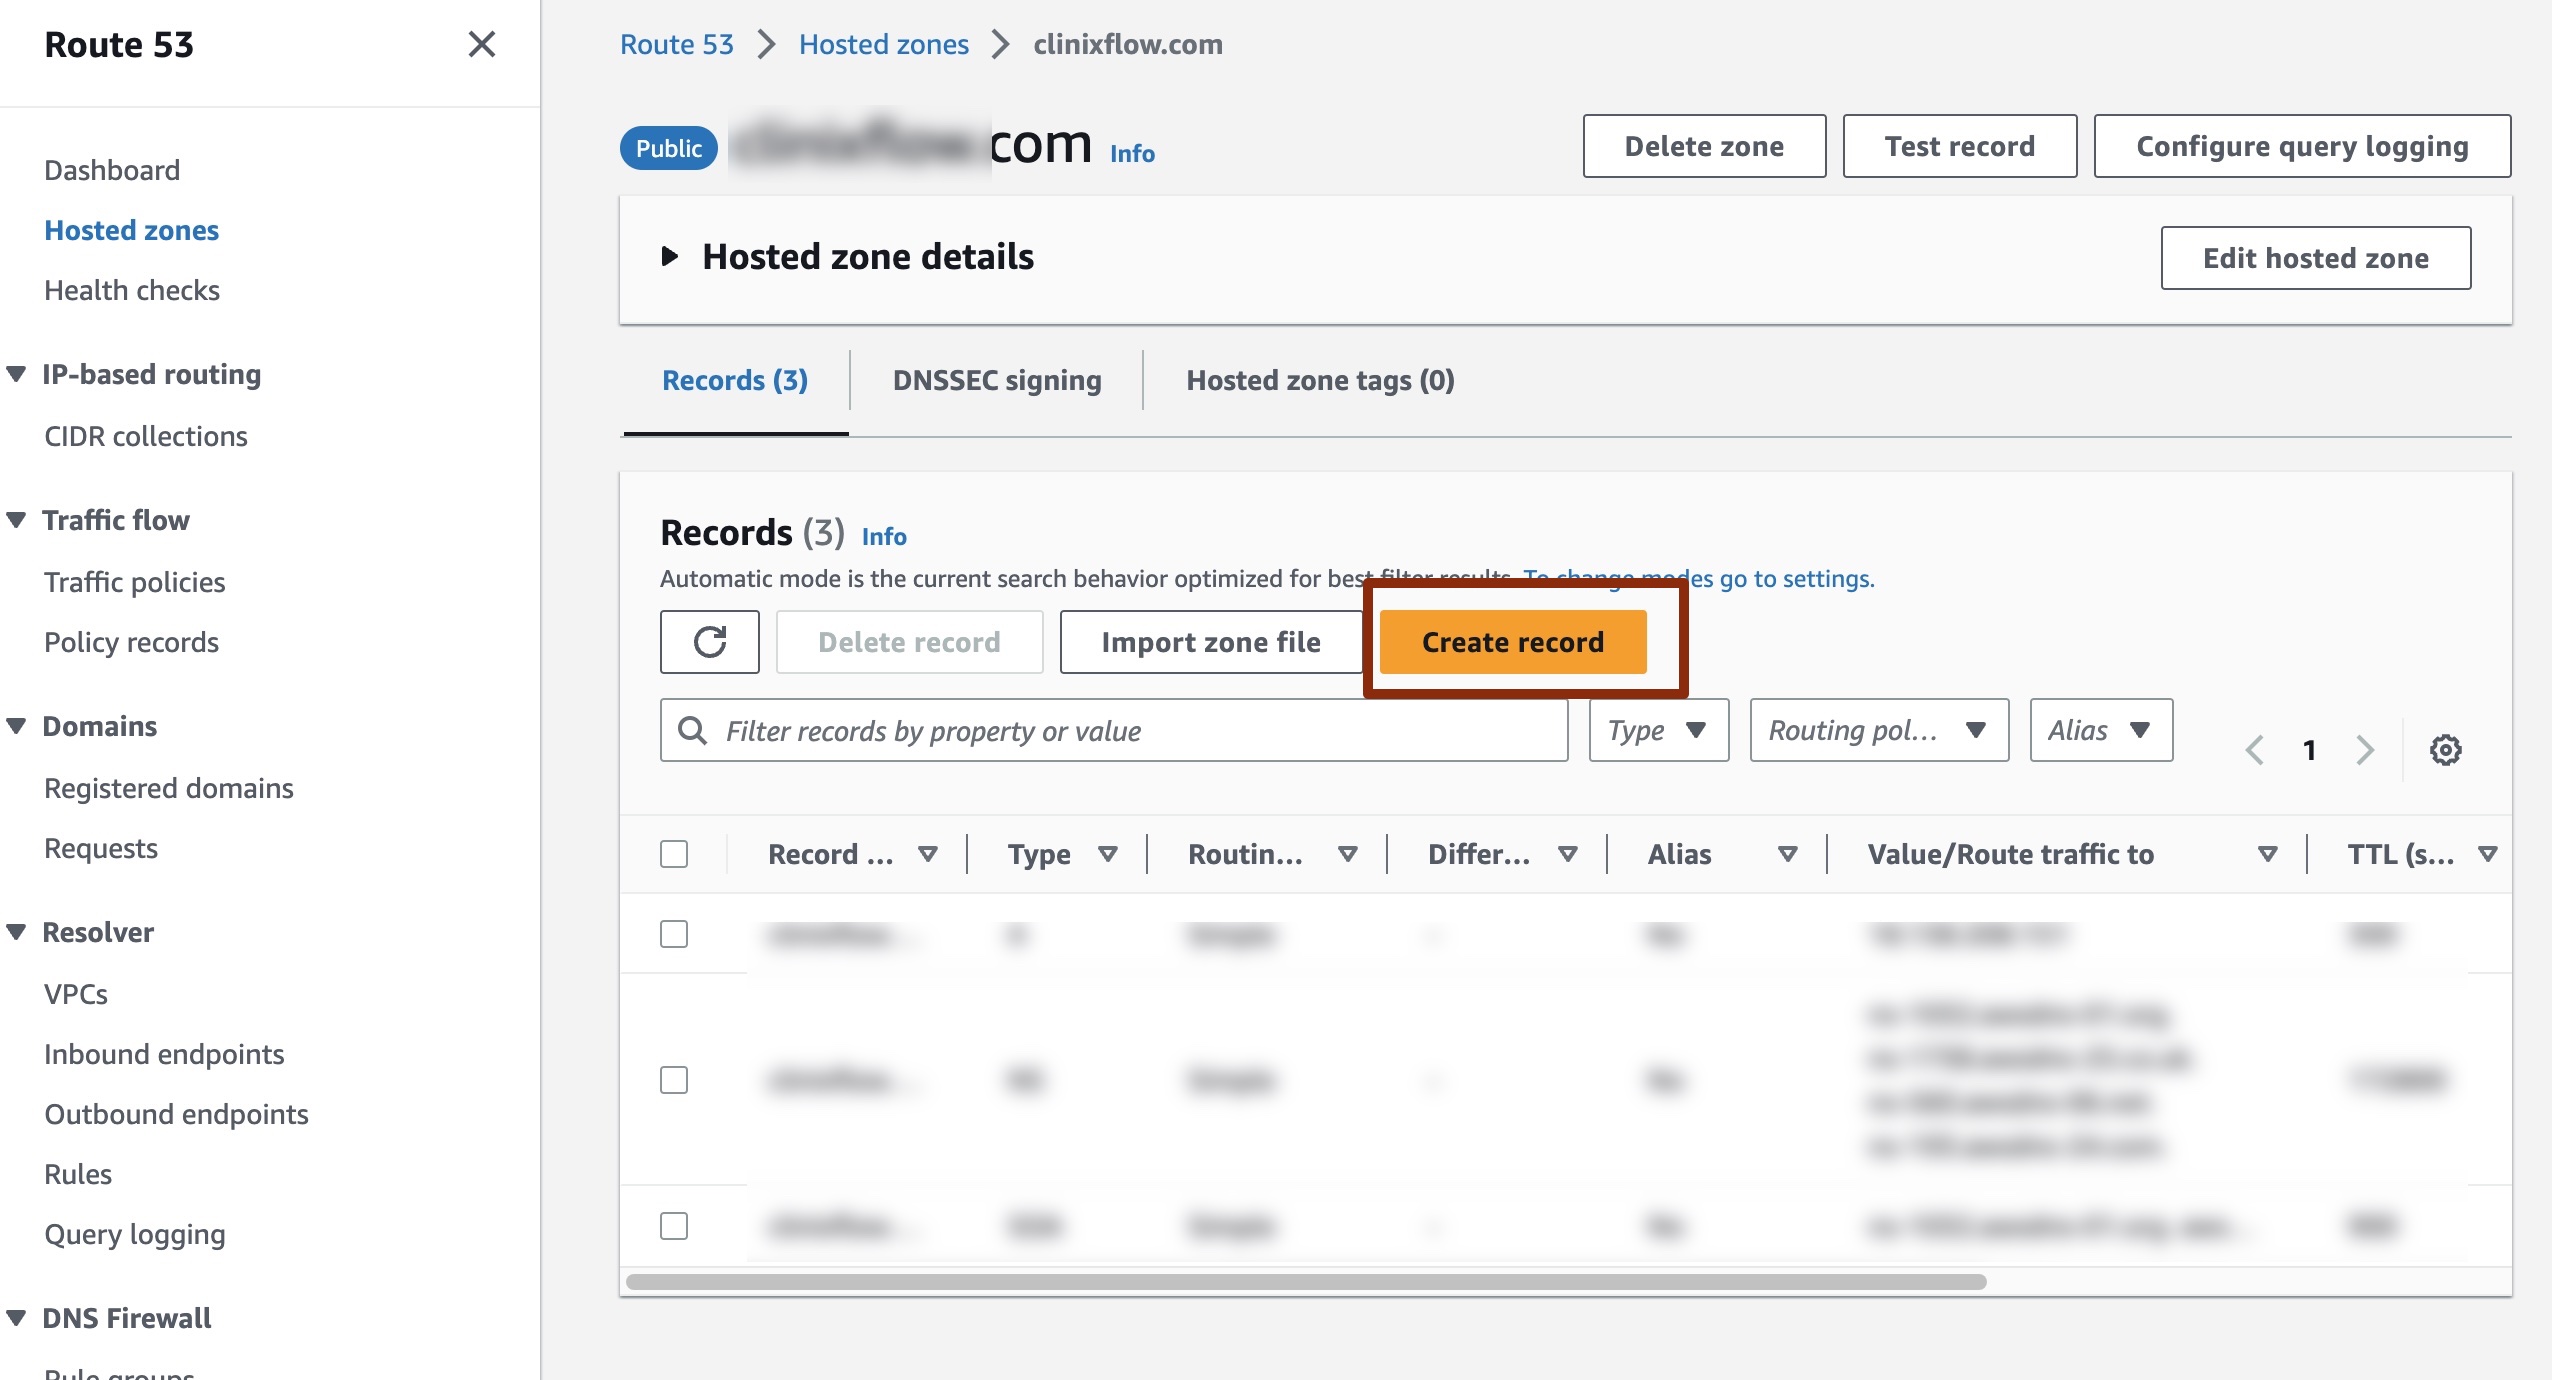Open Hosted zones in sidebar
The image size is (2552, 1380).
[131, 230]
